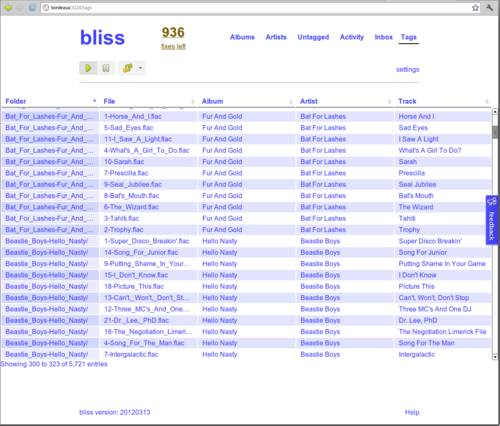Sort by Track column header
Image resolution: width=500 pixels, height=426 pixels.
(x=443, y=101)
